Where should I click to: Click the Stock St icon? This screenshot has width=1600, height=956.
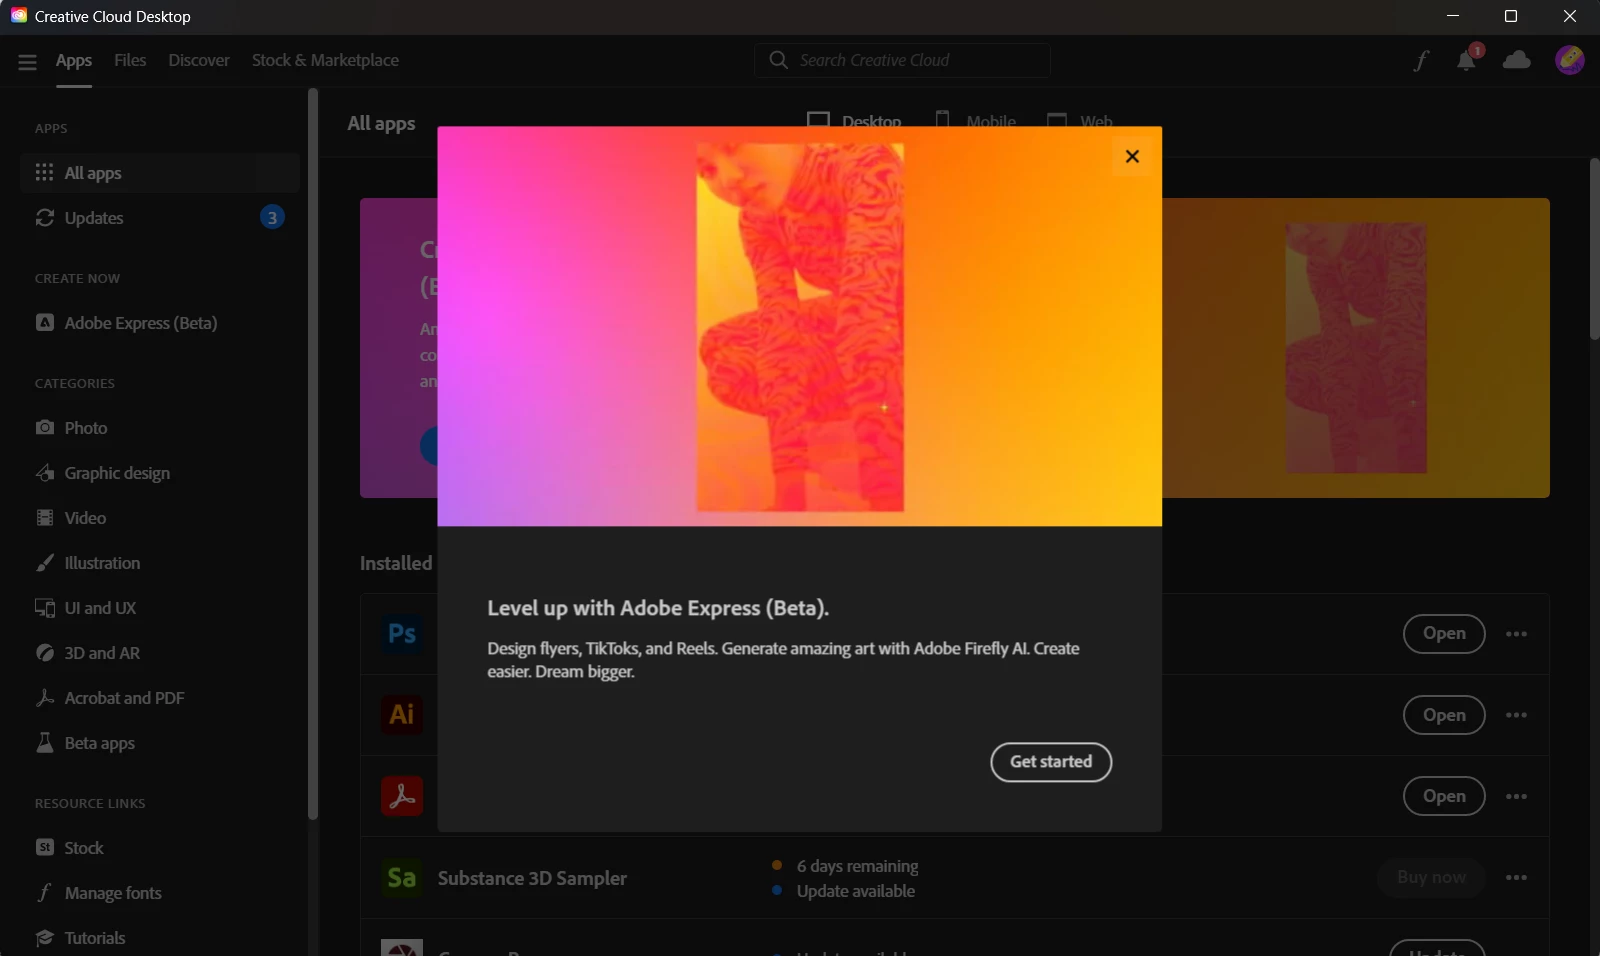click(45, 847)
